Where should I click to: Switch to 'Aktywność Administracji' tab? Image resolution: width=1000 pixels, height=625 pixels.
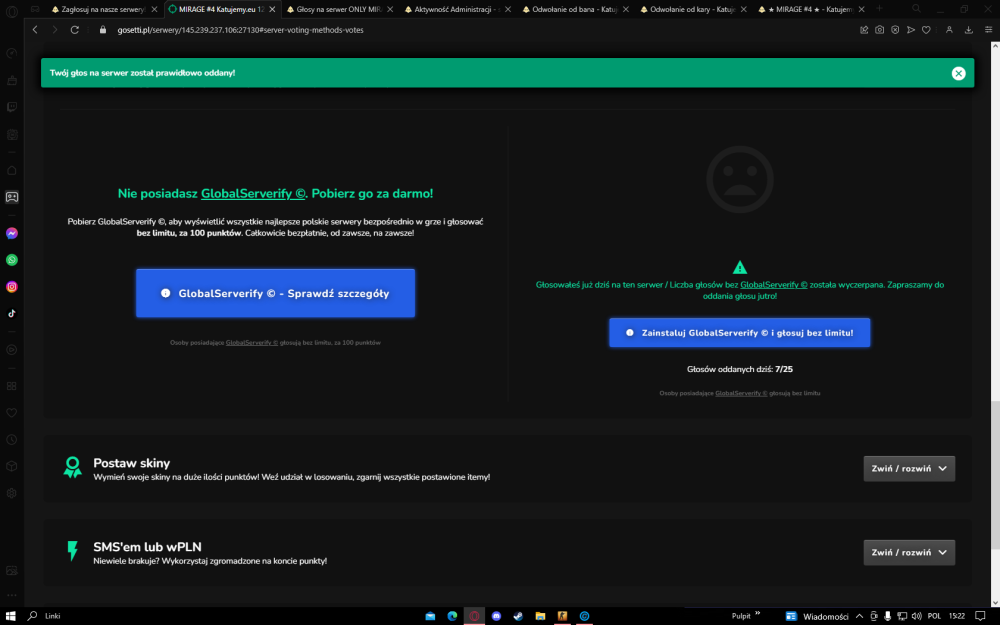point(457,10)
